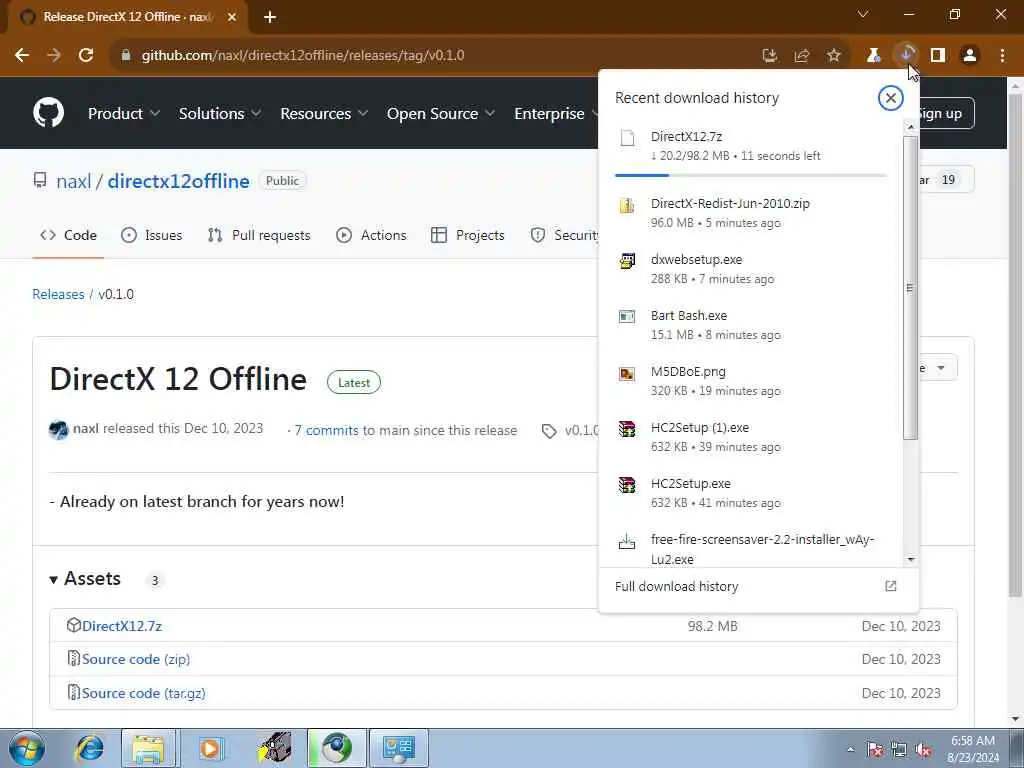Click Full download history
The height and width of the screenshot is (768, 1024).
(677, 586)
